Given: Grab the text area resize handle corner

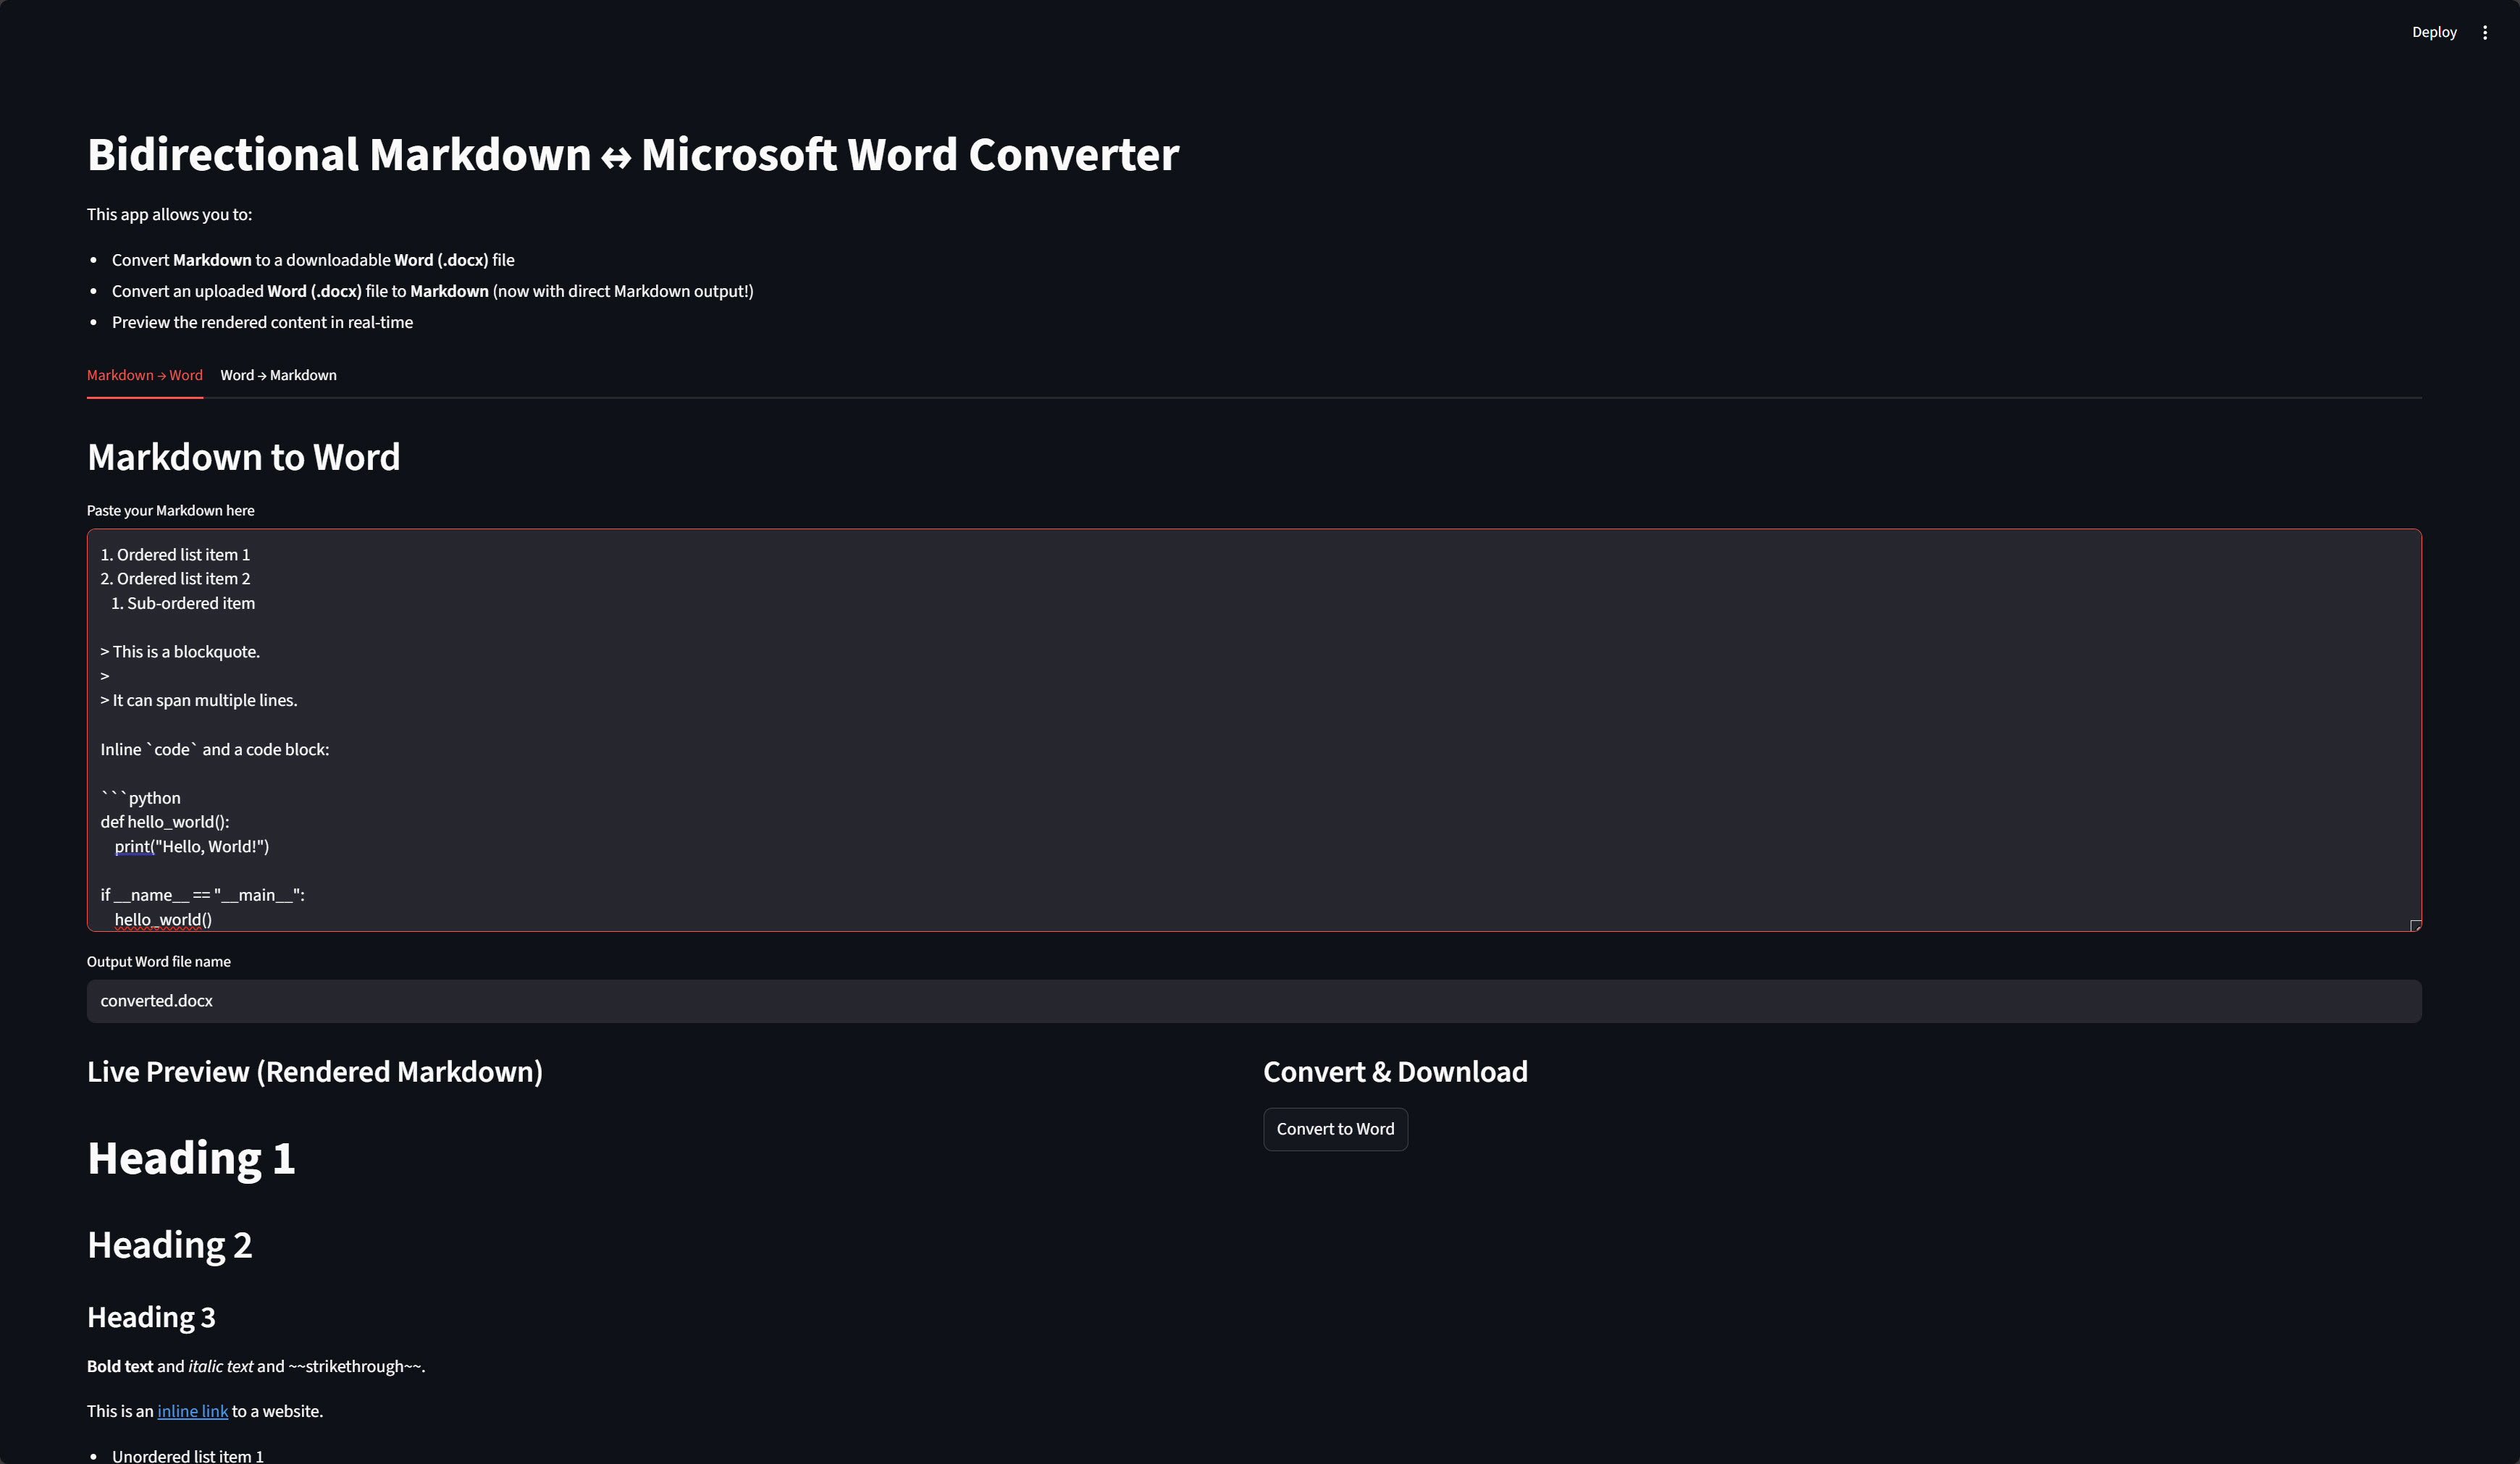Looking at the screenshot, I should (x=2415, y=926).
